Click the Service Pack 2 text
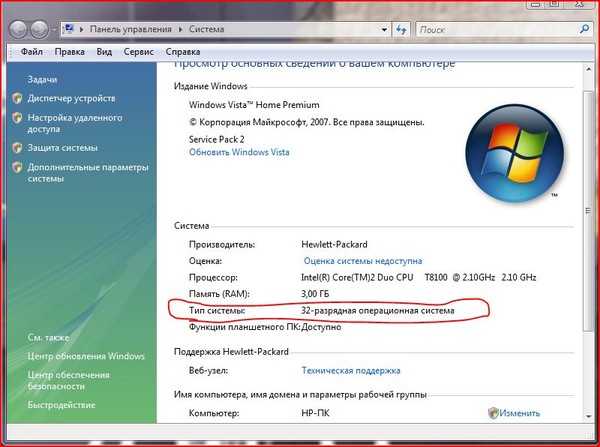 (217, 140)
